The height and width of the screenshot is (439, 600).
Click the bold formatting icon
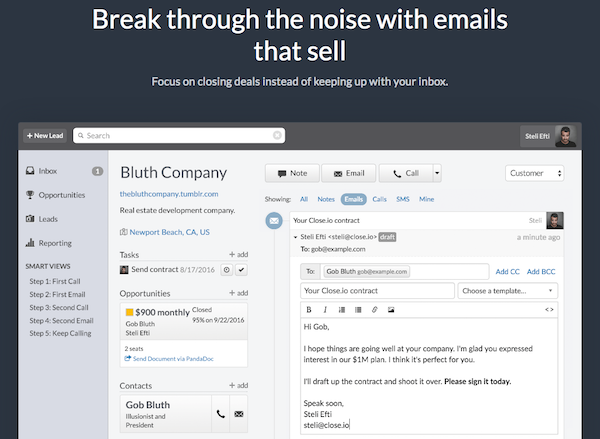coord(309,310)
